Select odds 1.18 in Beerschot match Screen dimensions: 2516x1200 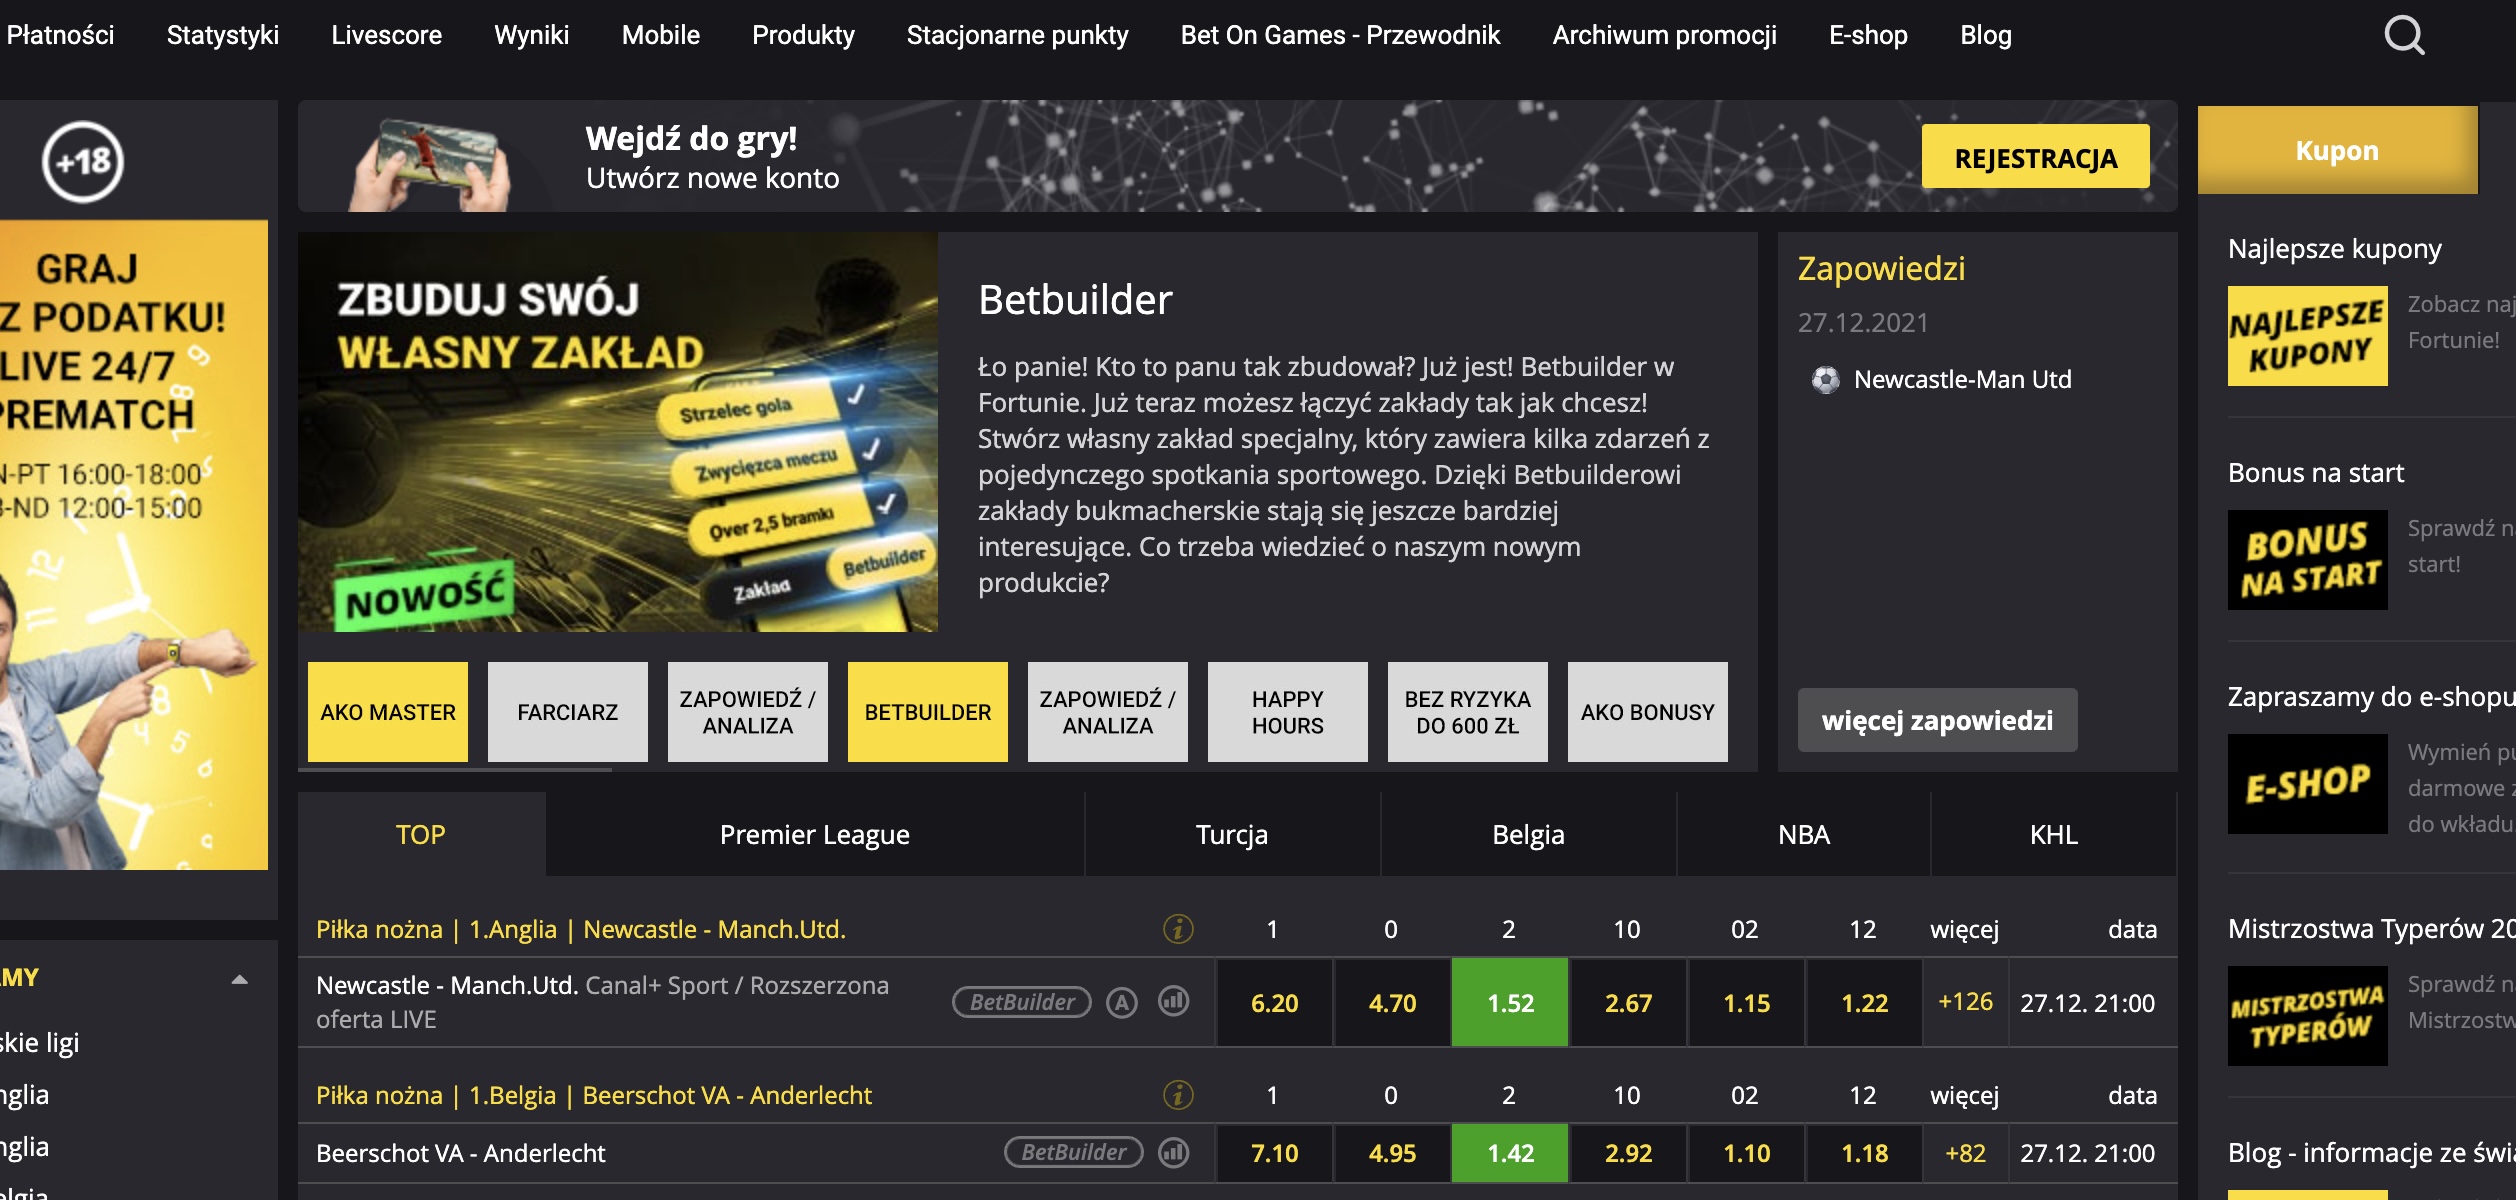pos(1864,1153)
